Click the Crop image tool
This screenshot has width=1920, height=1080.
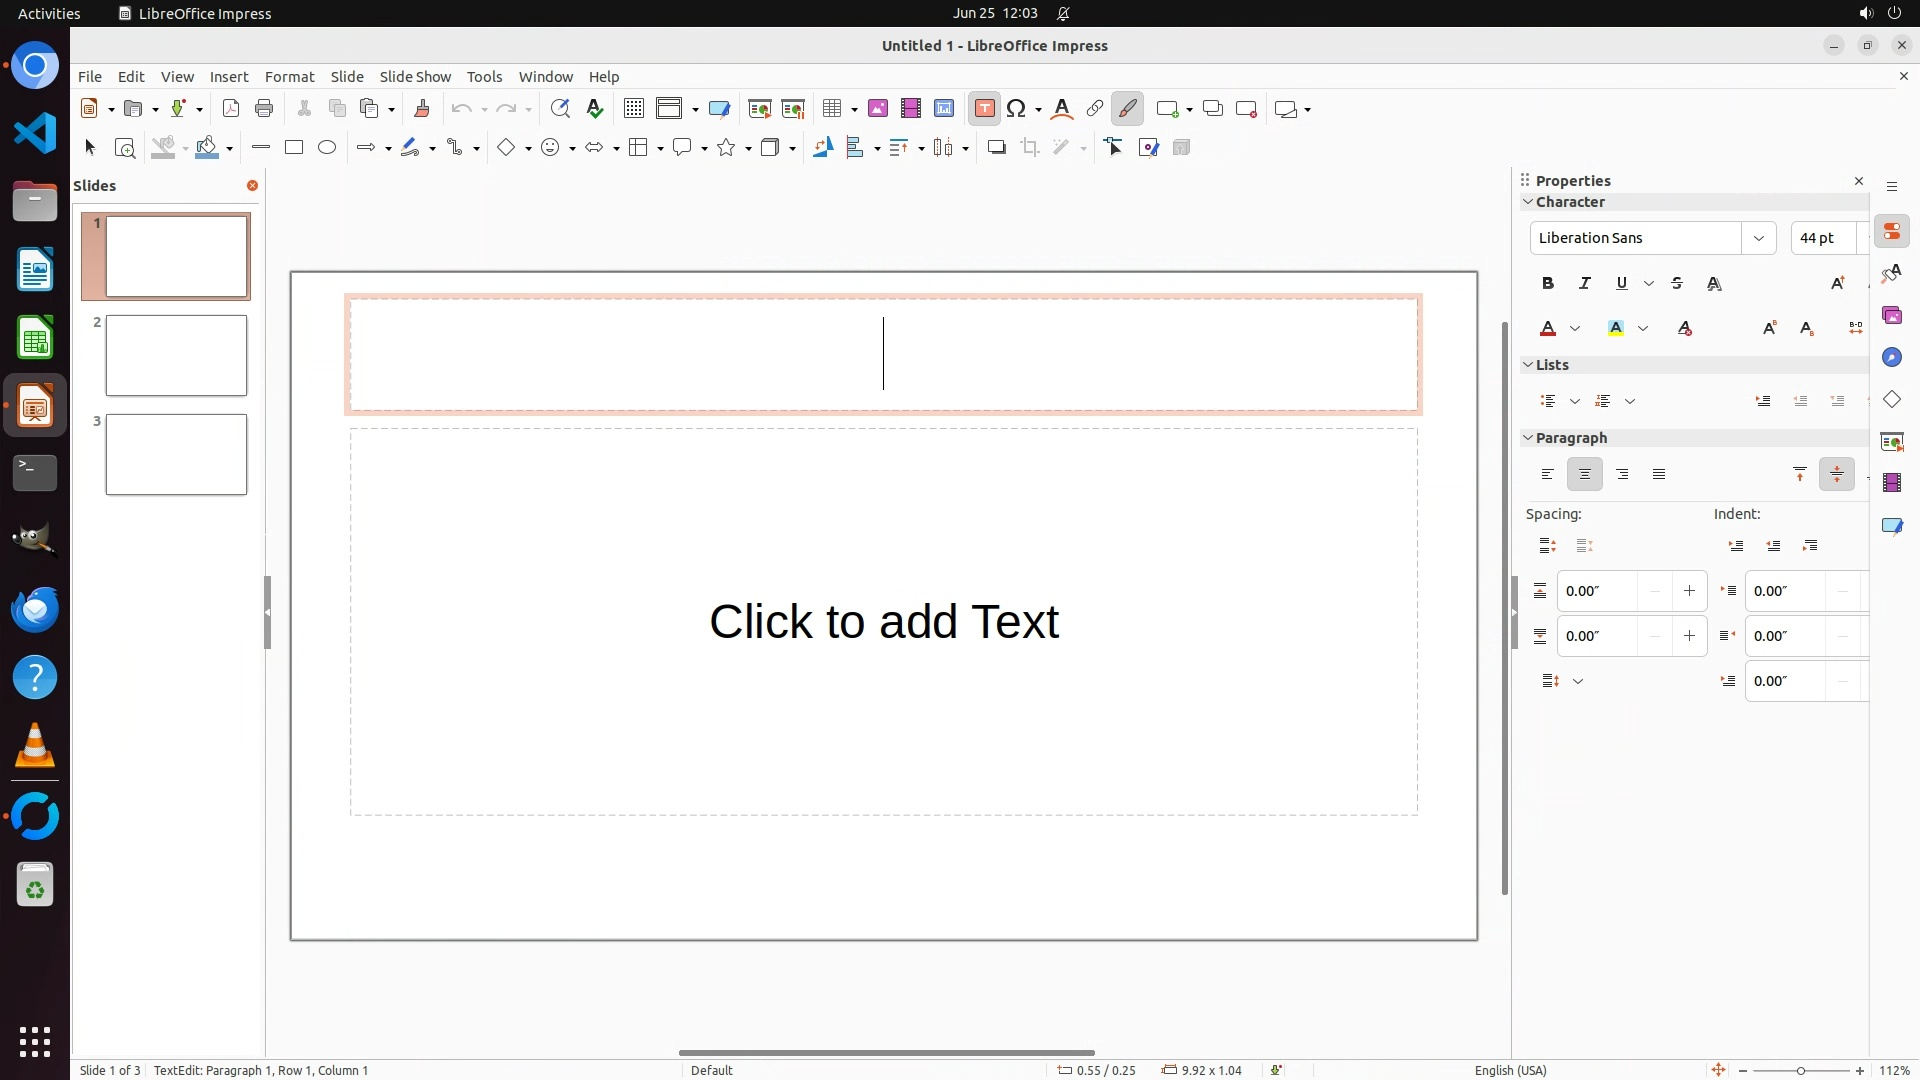pos(1030,148)
